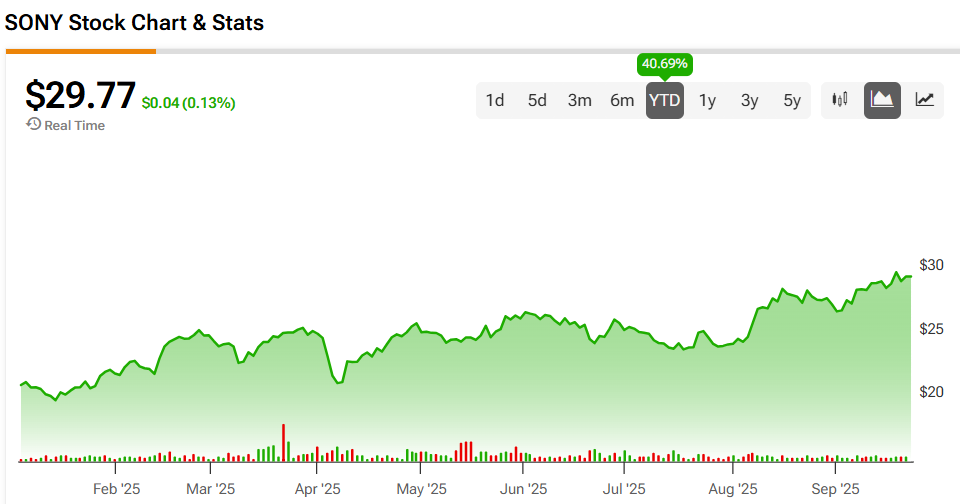960x504 pixels.
Task: Set chart range to 6m
Action: tap(622, 100)
